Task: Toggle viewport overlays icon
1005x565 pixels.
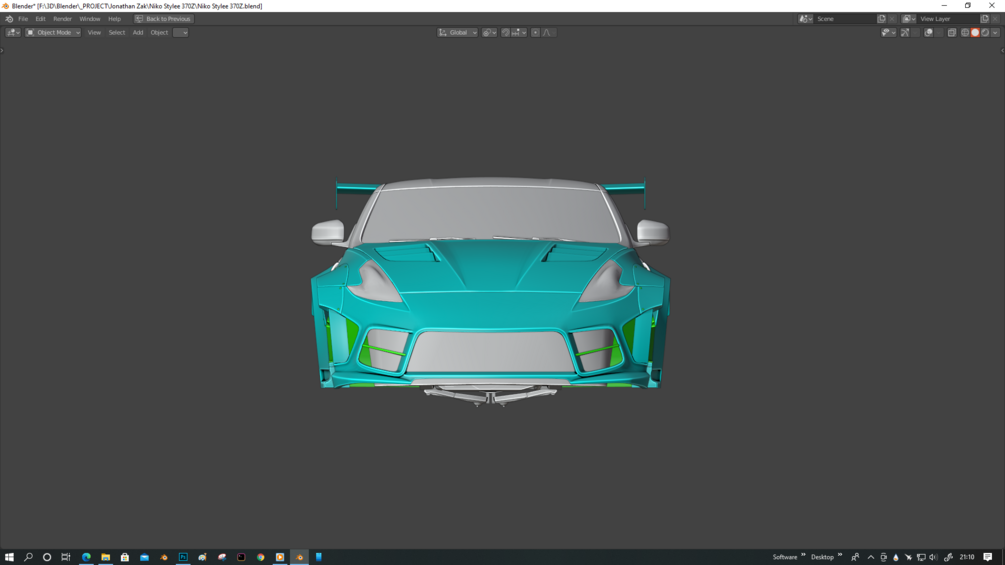Action: [x=929, y=33]
